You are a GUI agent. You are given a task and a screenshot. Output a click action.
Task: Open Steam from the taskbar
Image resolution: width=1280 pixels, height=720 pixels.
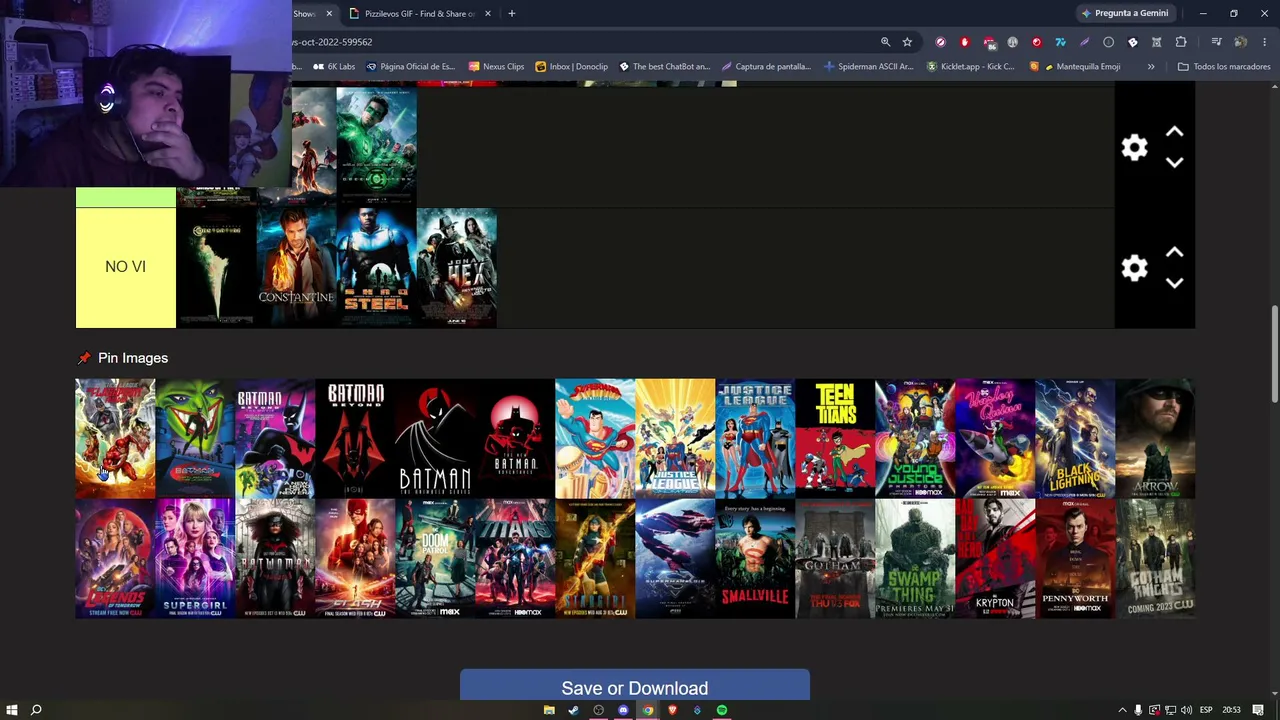(x=573, y=710)
